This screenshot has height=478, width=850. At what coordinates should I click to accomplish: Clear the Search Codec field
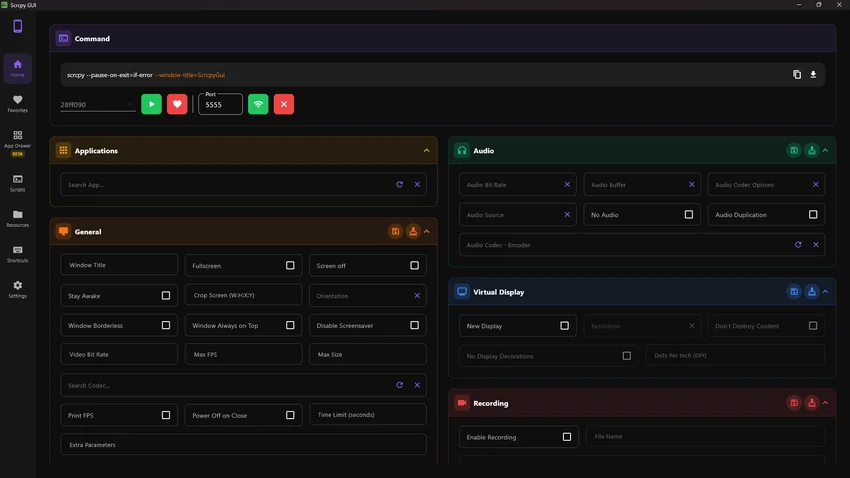[x=417, y=385]
